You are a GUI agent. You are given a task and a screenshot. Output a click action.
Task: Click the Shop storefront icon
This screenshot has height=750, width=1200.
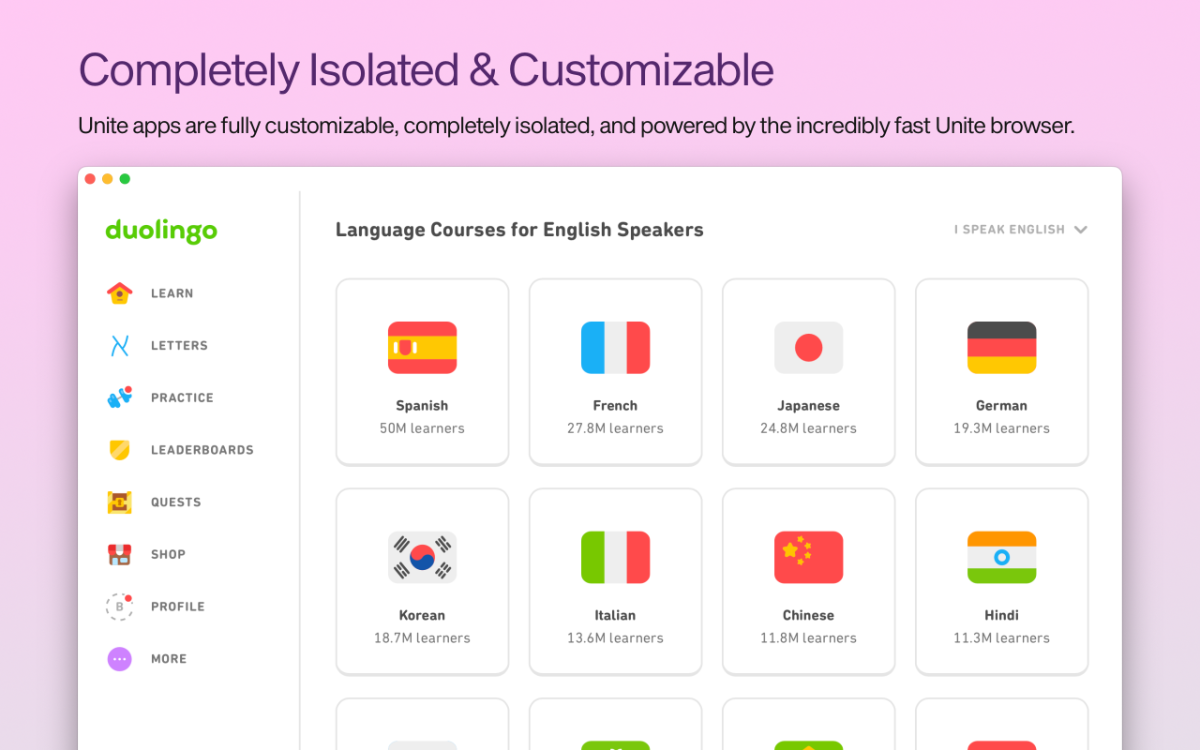[x=119, y=554]
